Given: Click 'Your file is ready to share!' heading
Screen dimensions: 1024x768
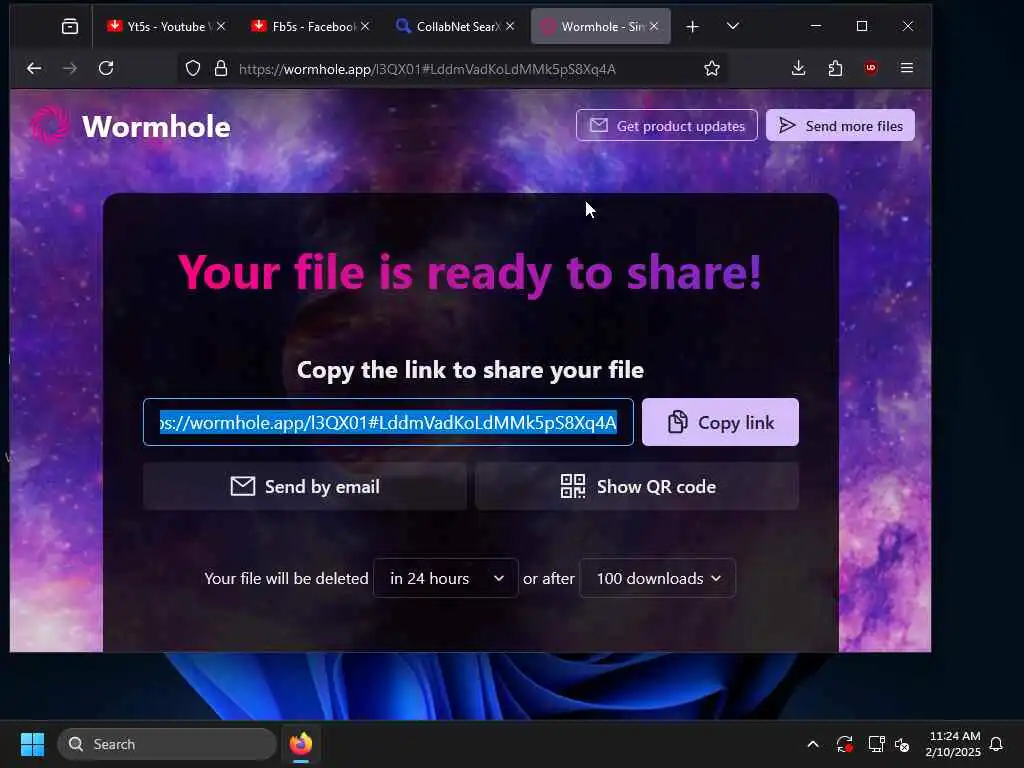Looking at the screenshot, I should pyautogui.click(x=470, y=272).
